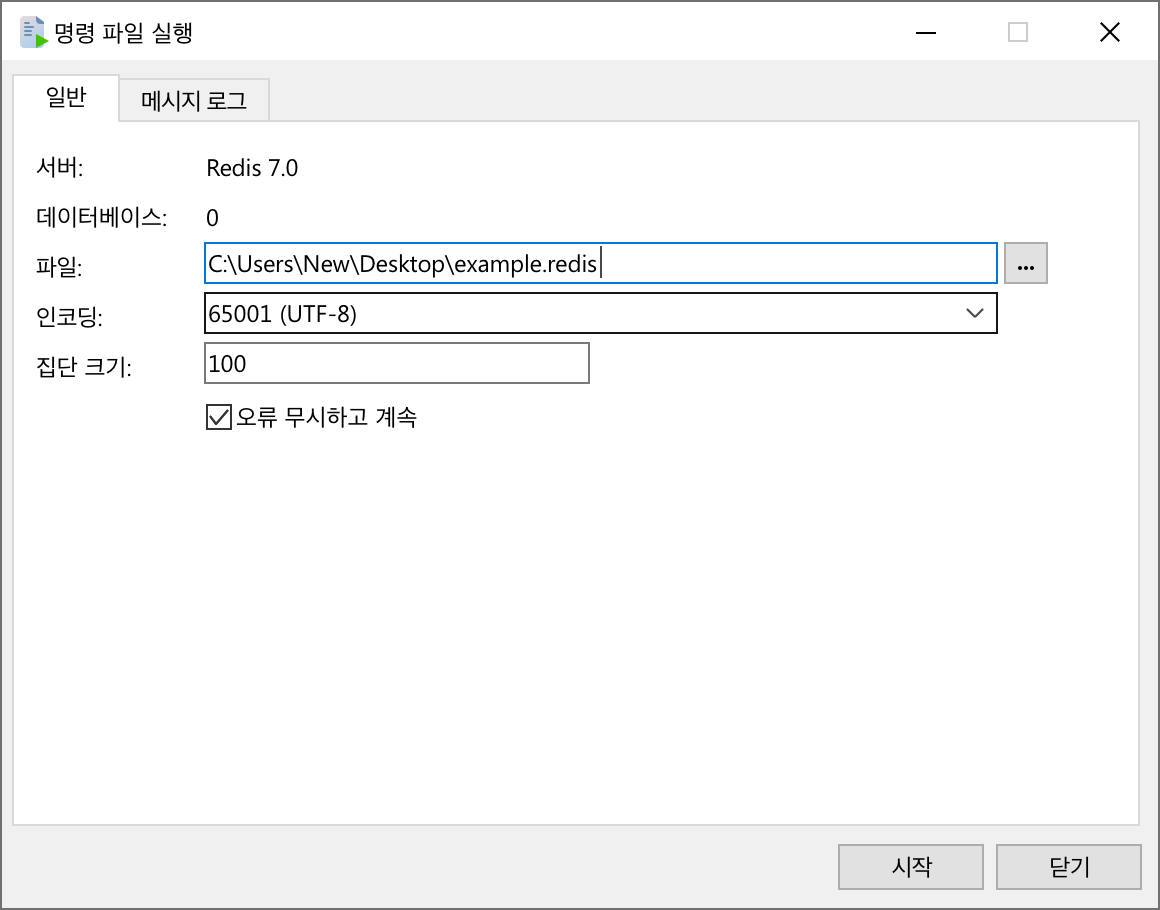The width and height of the screenshot is (1160, 910).
Task: Uncheck the 오류 무시하고 계속 checkbox
Action: pos(217,417)
